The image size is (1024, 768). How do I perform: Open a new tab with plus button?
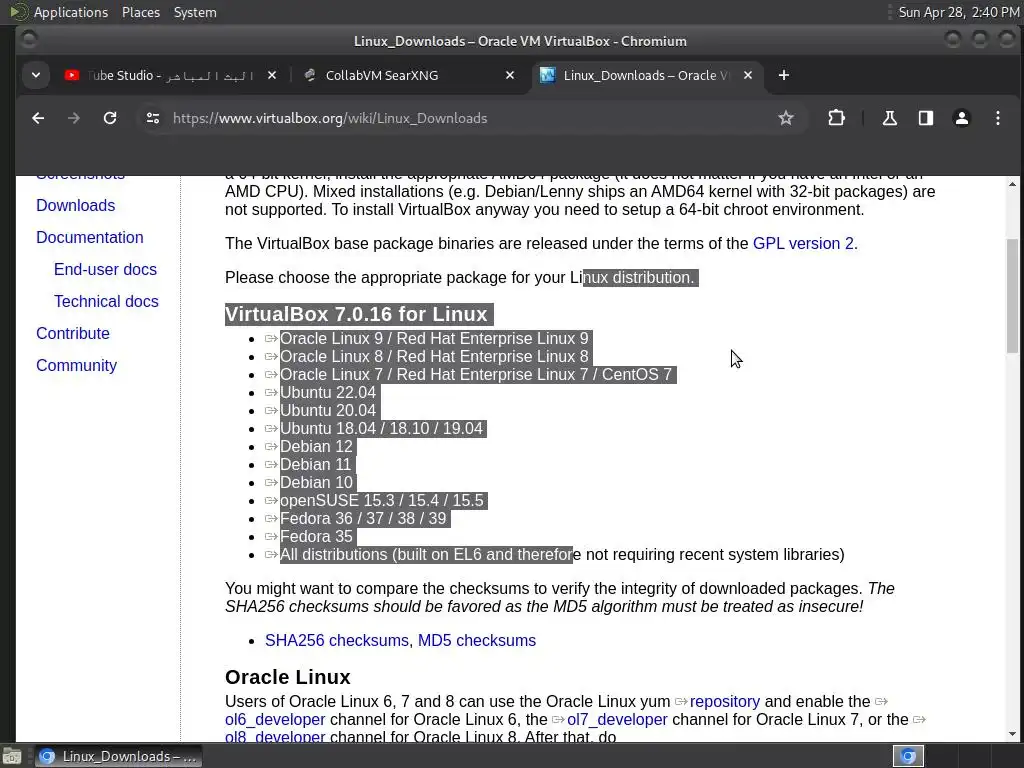pos(784,76)
